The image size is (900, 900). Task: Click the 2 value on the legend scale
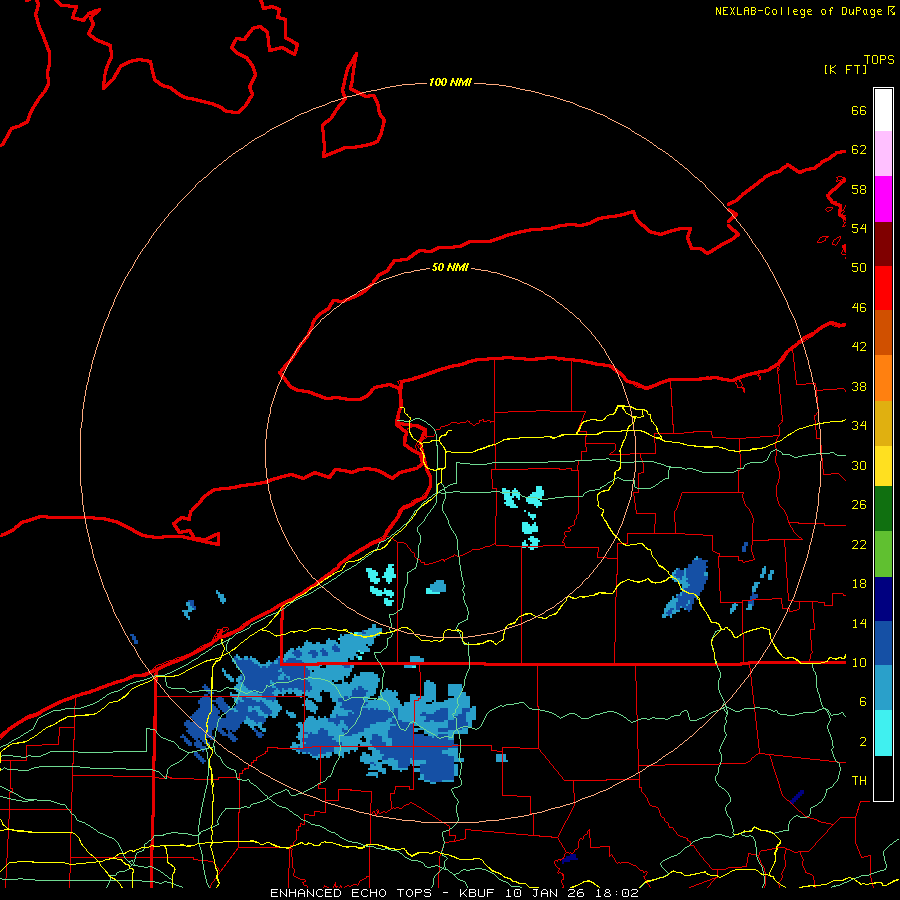(x=862, y=742)
